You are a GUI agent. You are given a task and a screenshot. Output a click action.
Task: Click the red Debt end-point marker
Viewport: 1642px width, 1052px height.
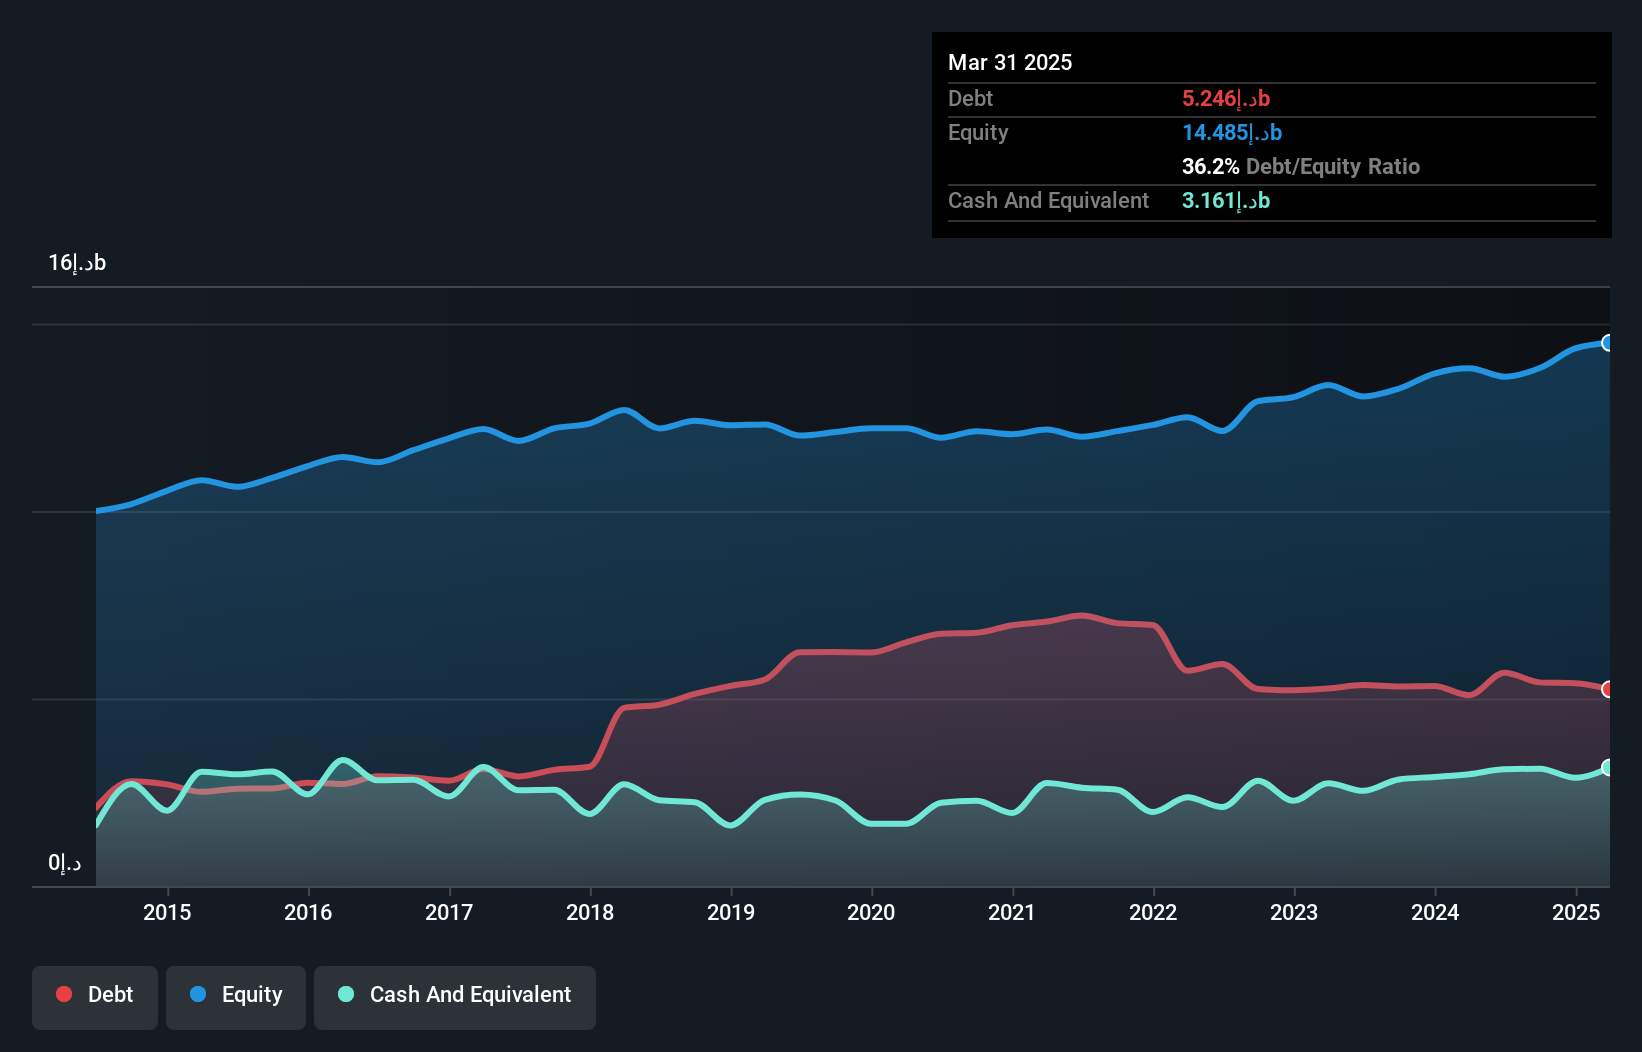click(1608, 689)
